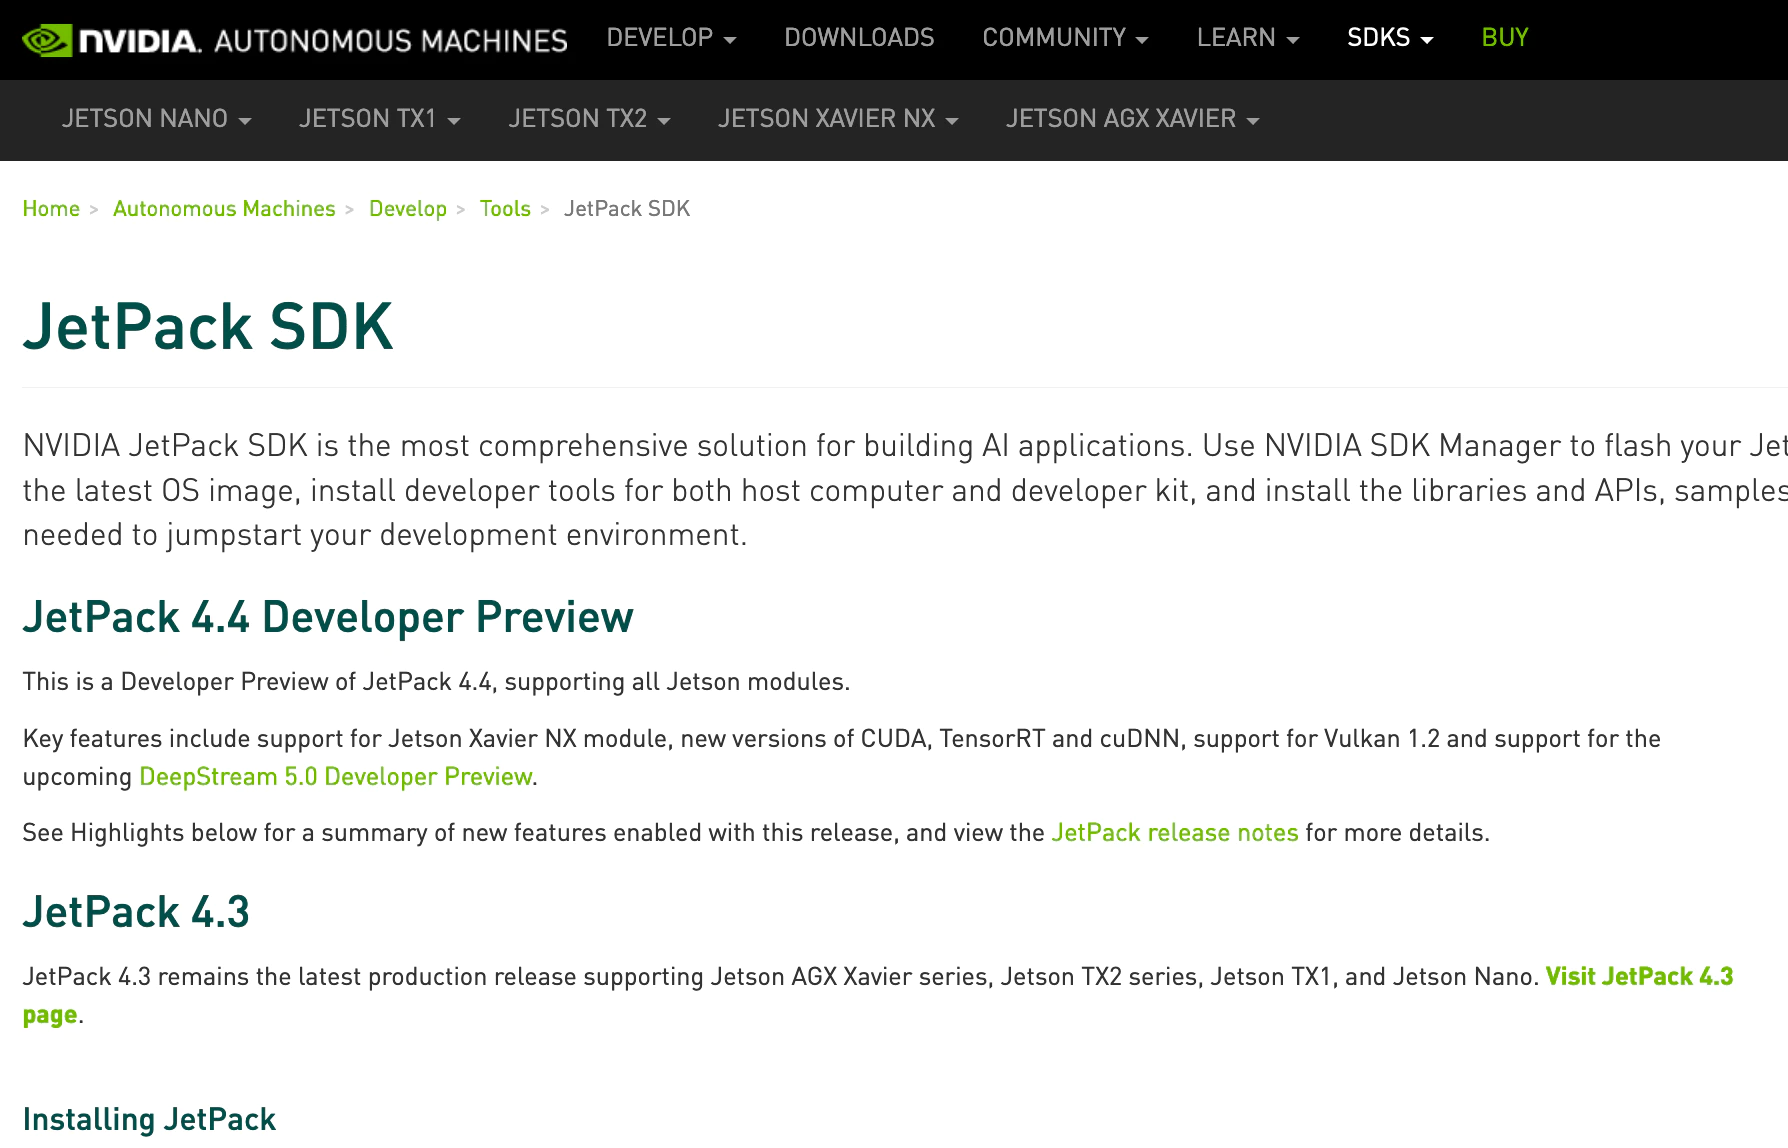Go to the Buy page
Image resolution: width=1788 pixels, height=1148 pixels.
tap(1504, 38)
